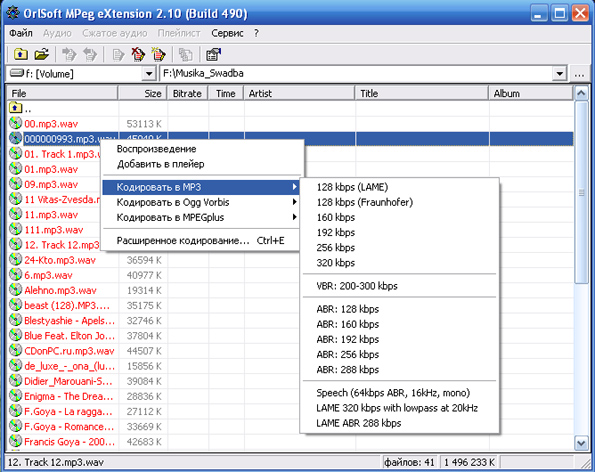Expand Кодировать в MP3 submenu

pos(201,187)
